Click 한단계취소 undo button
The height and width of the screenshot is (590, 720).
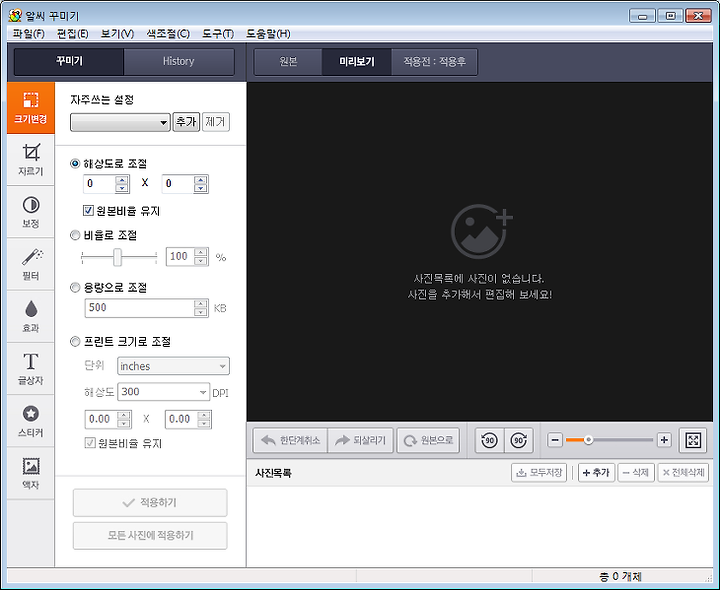coord(290,440)
